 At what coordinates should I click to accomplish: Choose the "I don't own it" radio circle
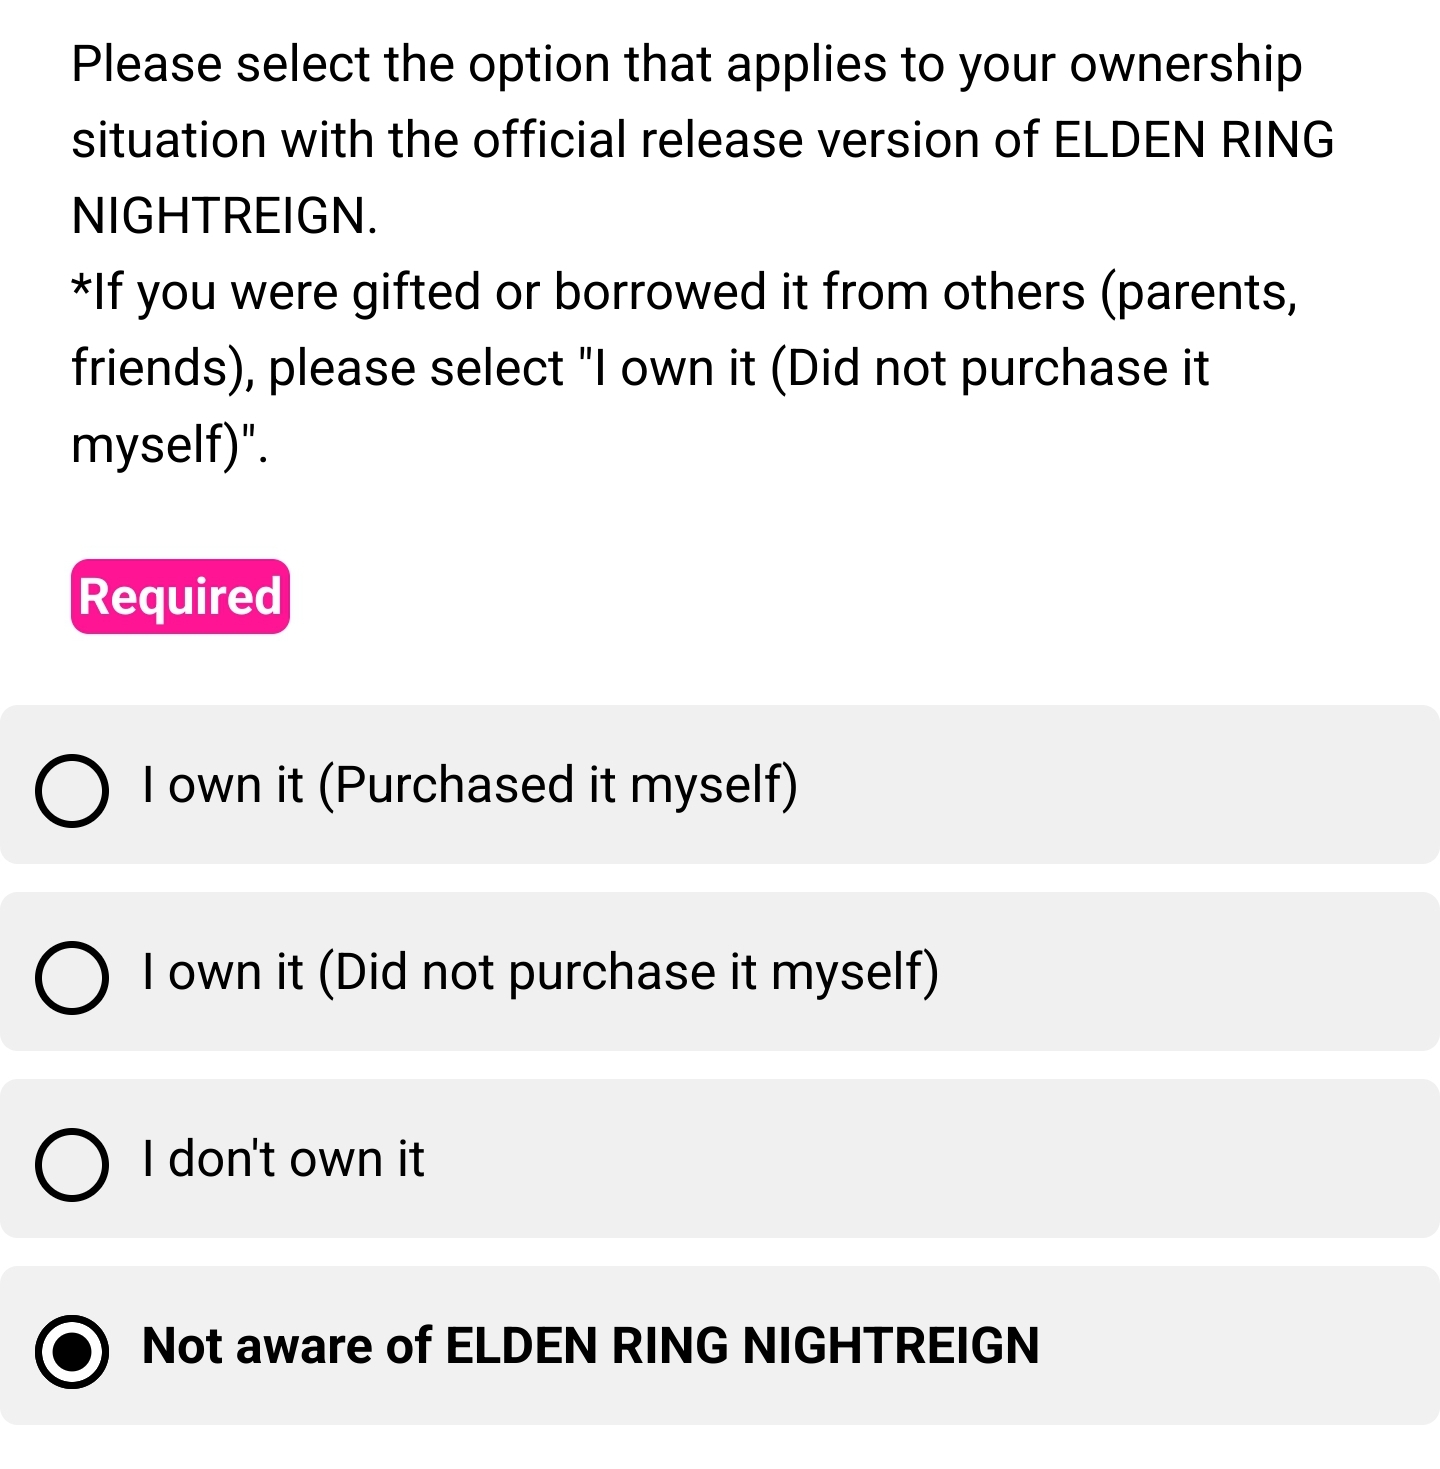[72, 1164]
